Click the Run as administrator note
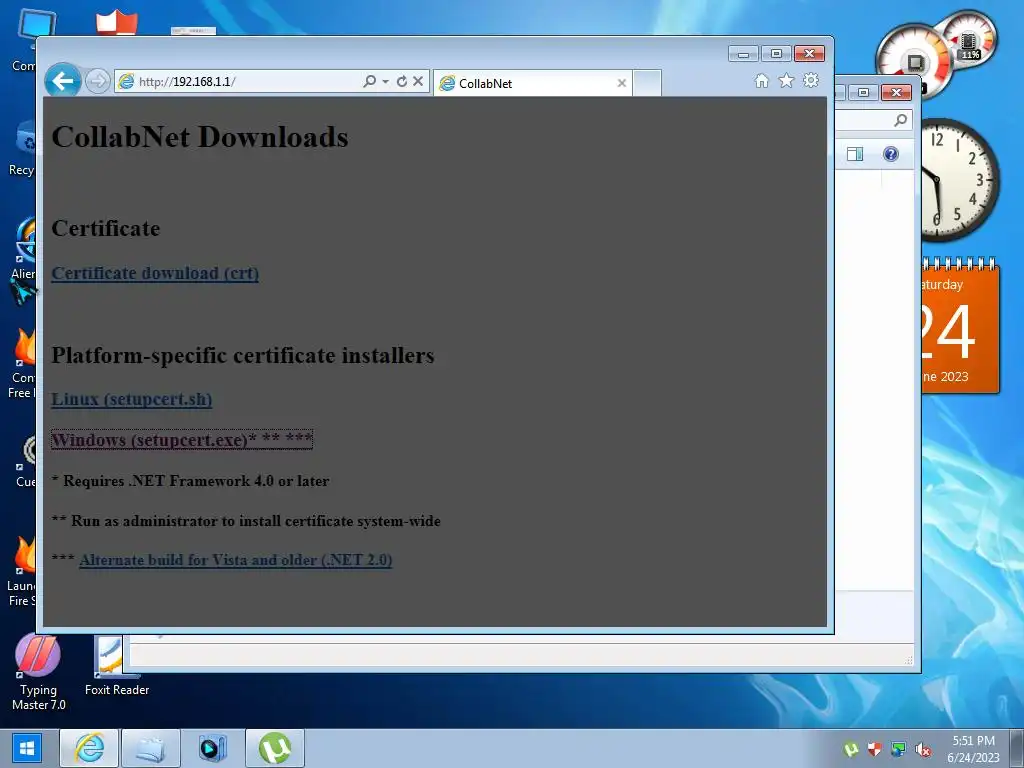The width and height of the screenshot is (1024, 768). pyautogui.click(x=246, y=521)
